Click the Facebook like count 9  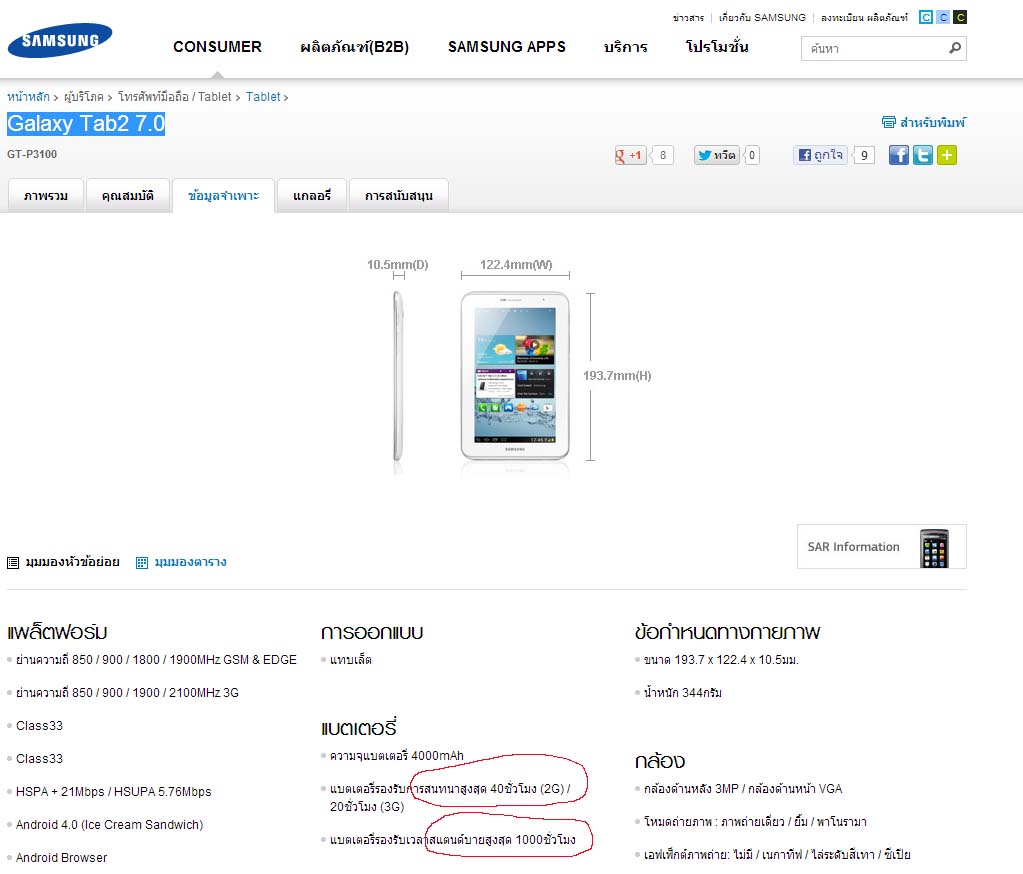[864, 155]
